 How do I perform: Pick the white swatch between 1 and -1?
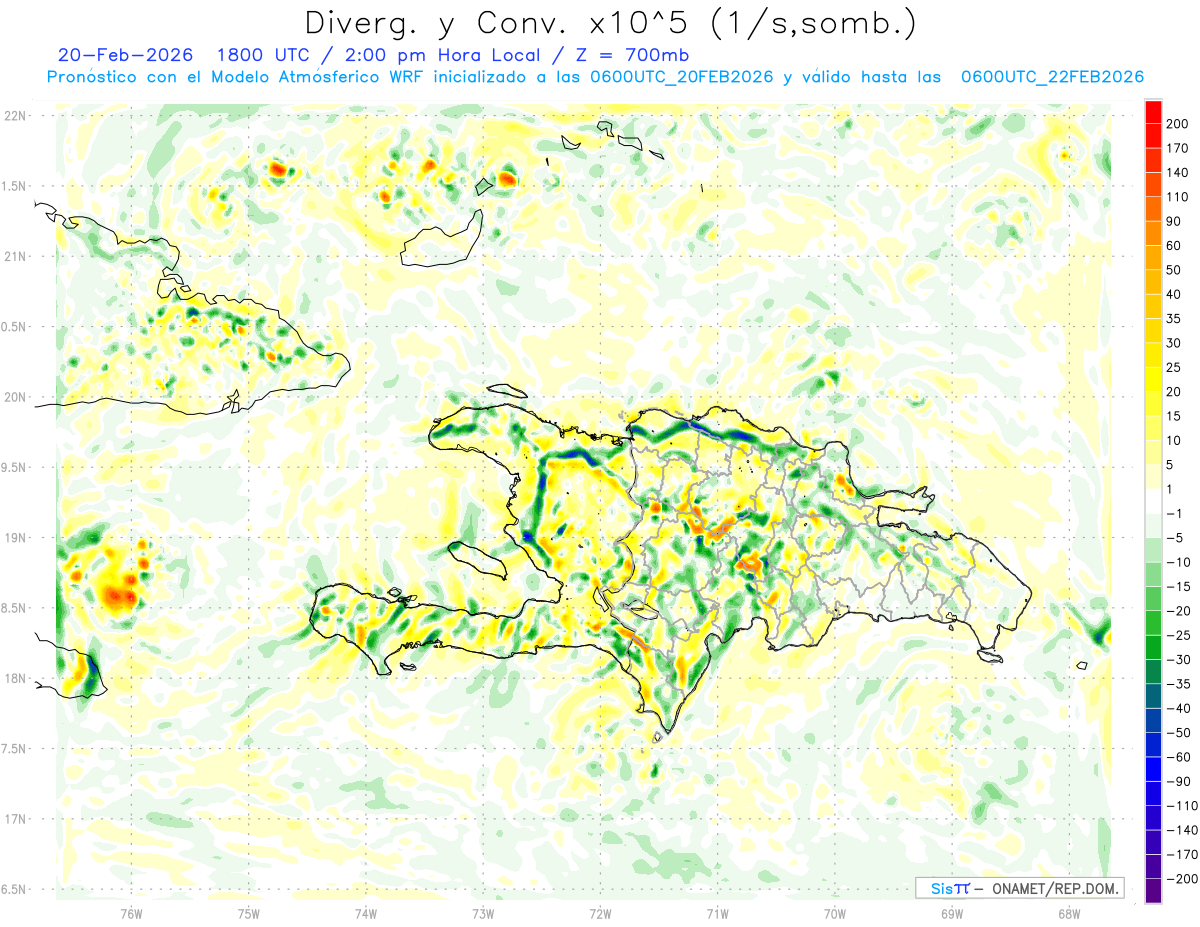[x=1153, y=502]
